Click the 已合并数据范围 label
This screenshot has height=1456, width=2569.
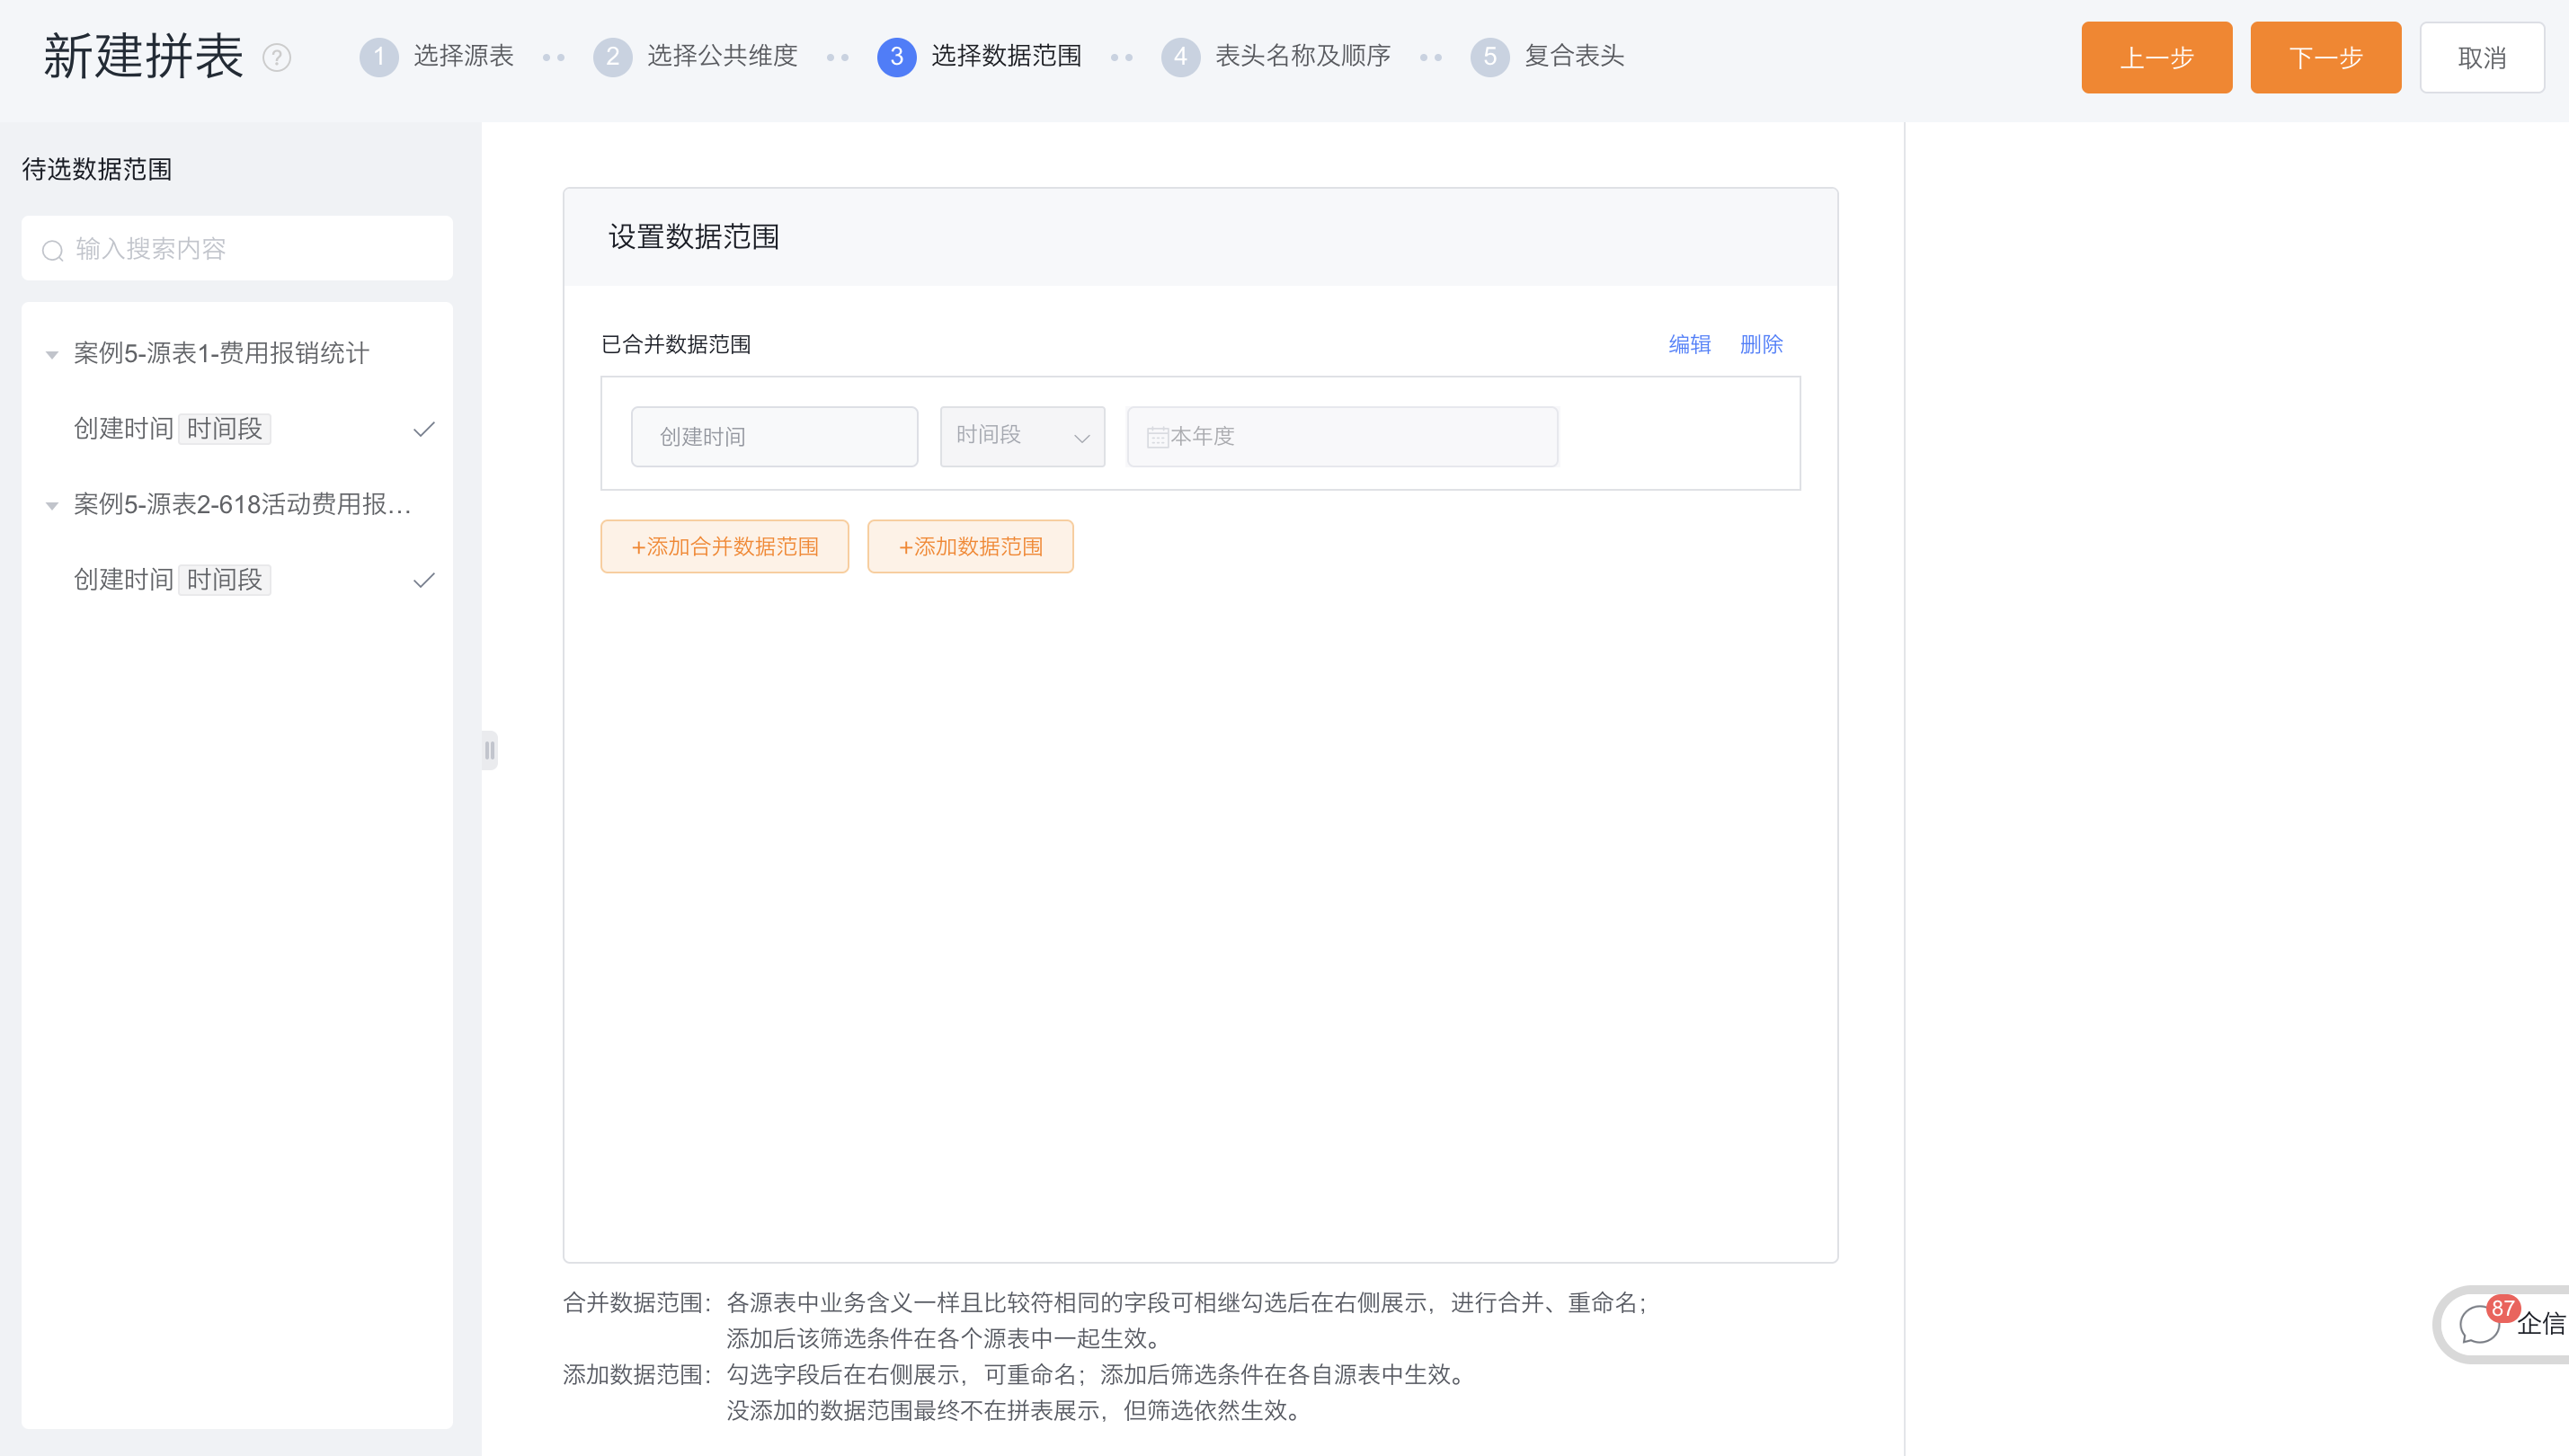click(676, 344)
